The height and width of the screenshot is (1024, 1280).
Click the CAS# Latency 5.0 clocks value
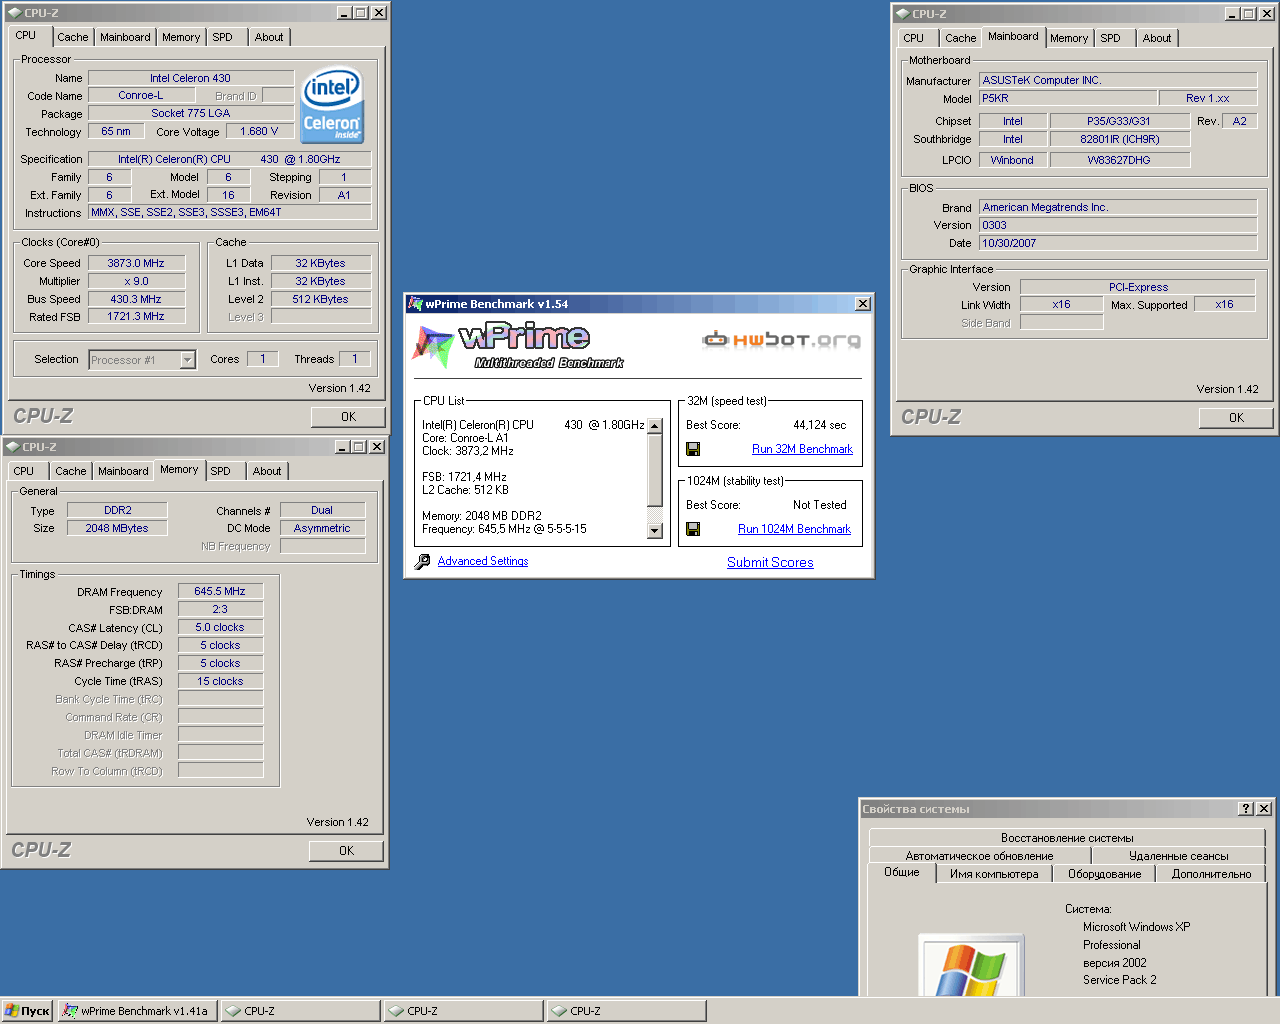point(220,627)
